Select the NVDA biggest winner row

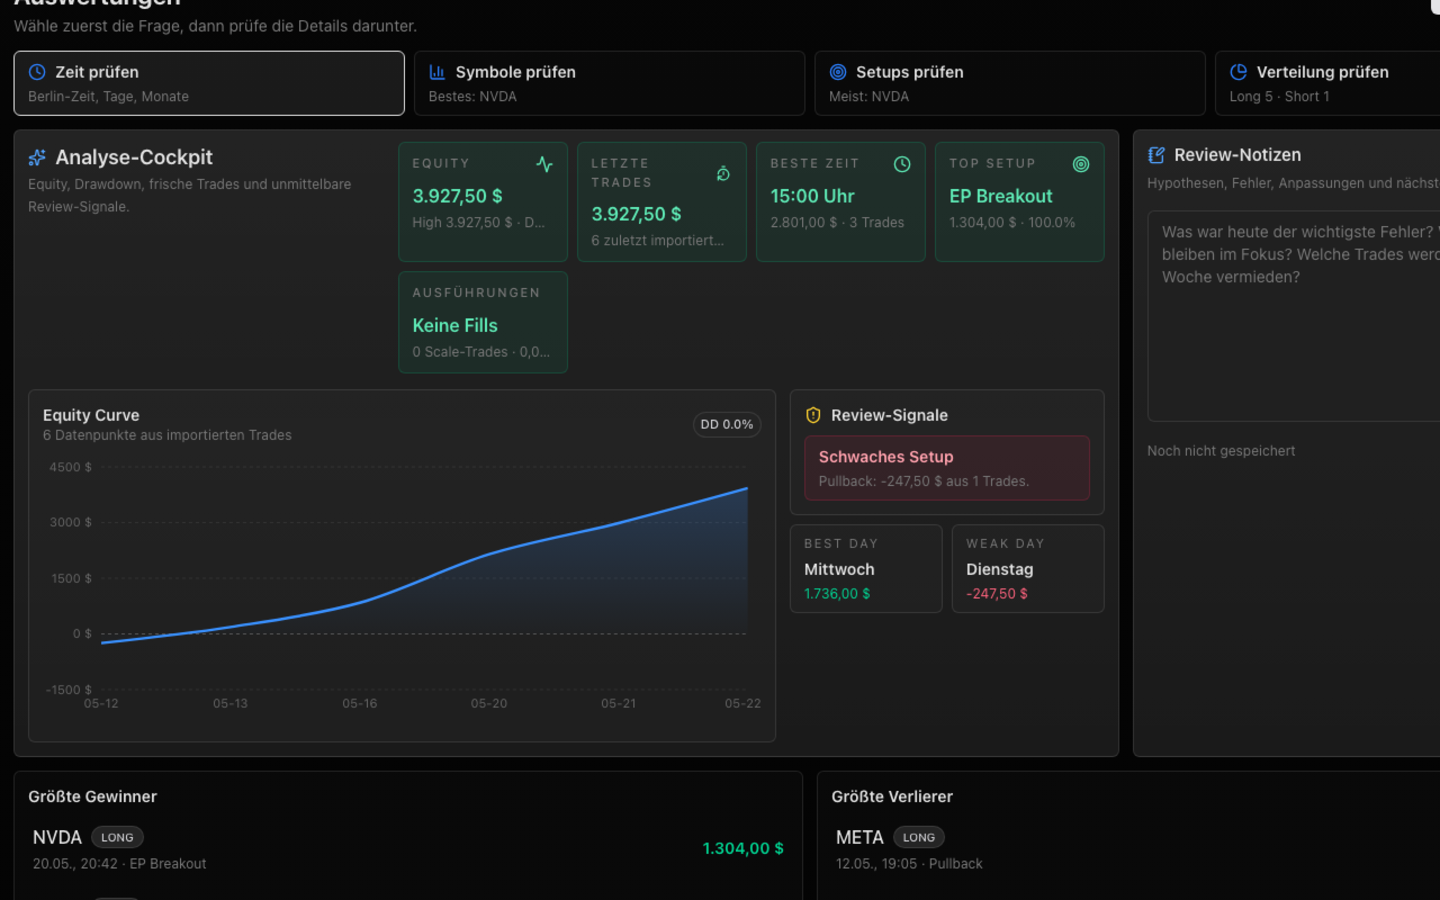[x=408, y=849]
